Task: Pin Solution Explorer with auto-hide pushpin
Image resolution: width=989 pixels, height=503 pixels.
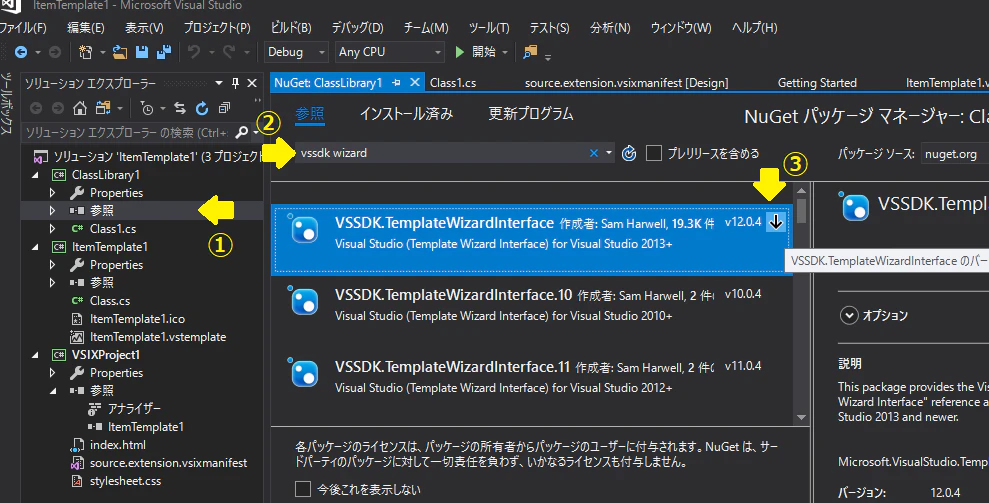Action: click(235, 83)
